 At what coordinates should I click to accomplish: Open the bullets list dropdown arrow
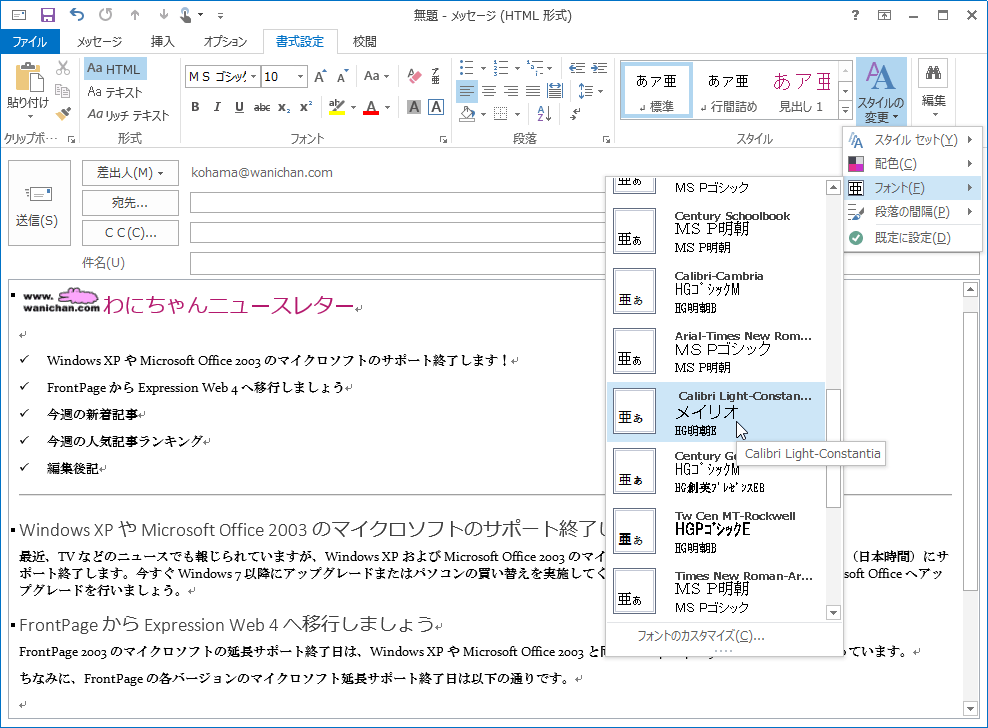[484, 68]
